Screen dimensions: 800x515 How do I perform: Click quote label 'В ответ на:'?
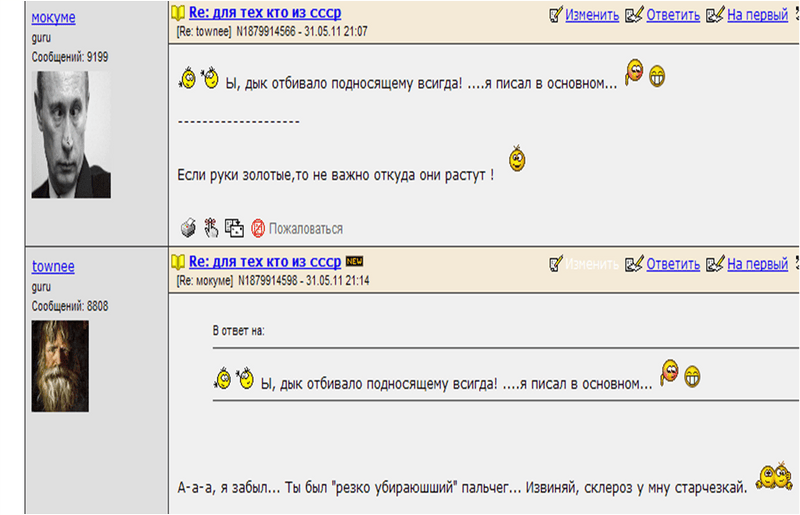click(x=238, y=331)
